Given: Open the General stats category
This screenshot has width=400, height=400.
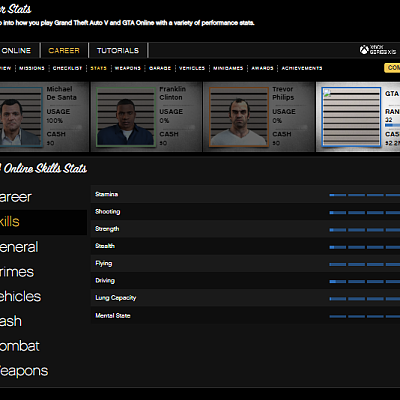Looking at the screenshot, I should 19,247.
